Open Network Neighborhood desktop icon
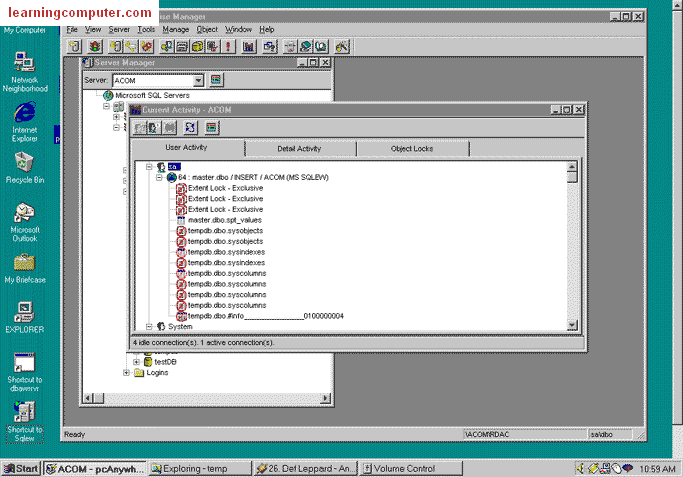683x477 pixels. pyautogui.click(x=25, y=72)
